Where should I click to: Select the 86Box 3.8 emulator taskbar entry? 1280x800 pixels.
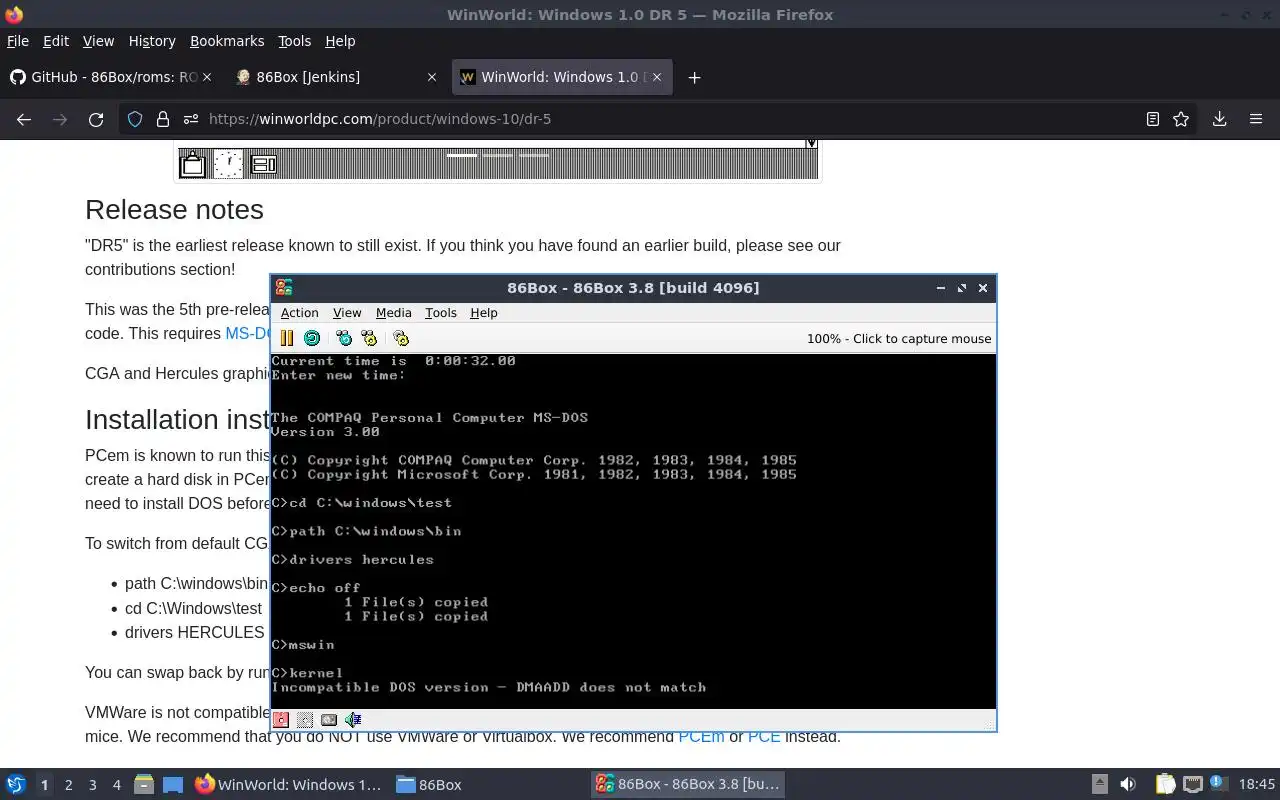688,784
